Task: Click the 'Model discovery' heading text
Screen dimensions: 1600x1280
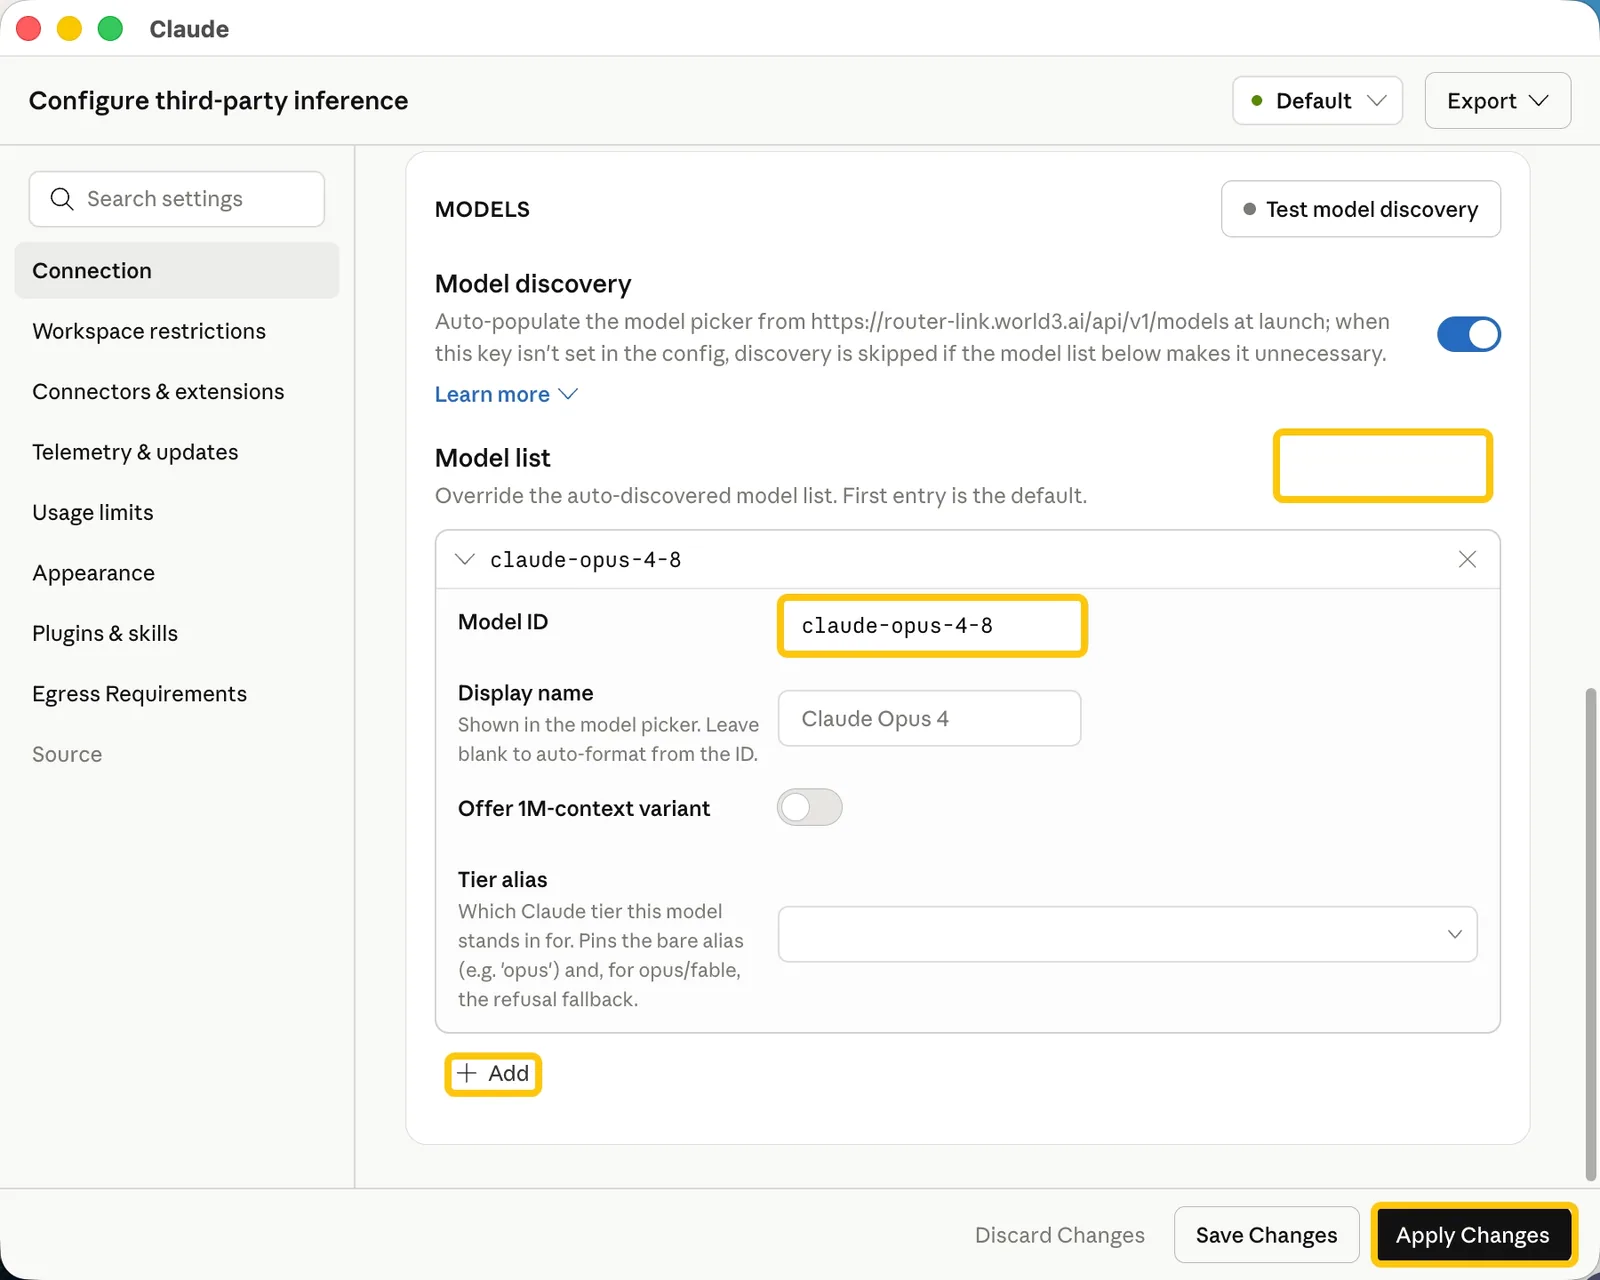Action: click(x=533, y=284)
